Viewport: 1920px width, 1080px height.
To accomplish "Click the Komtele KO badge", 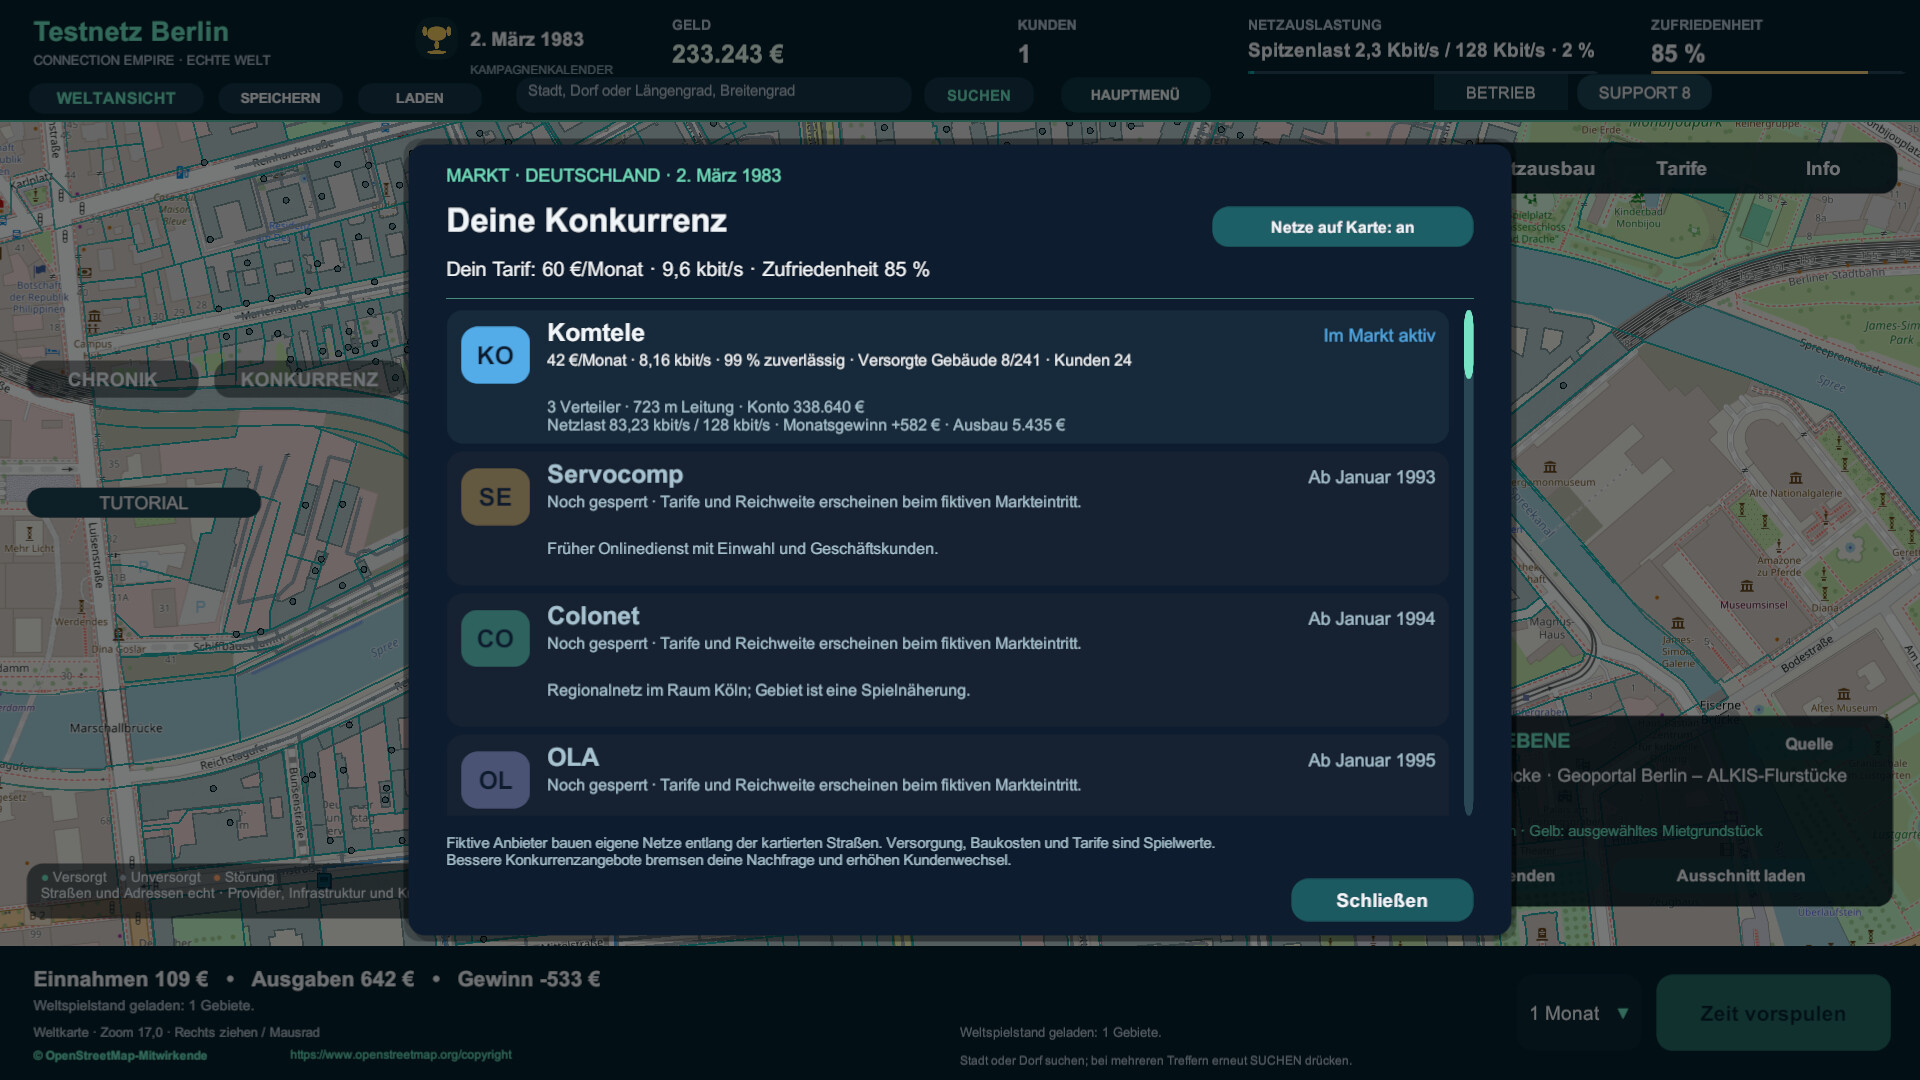I will pos(495,355).
